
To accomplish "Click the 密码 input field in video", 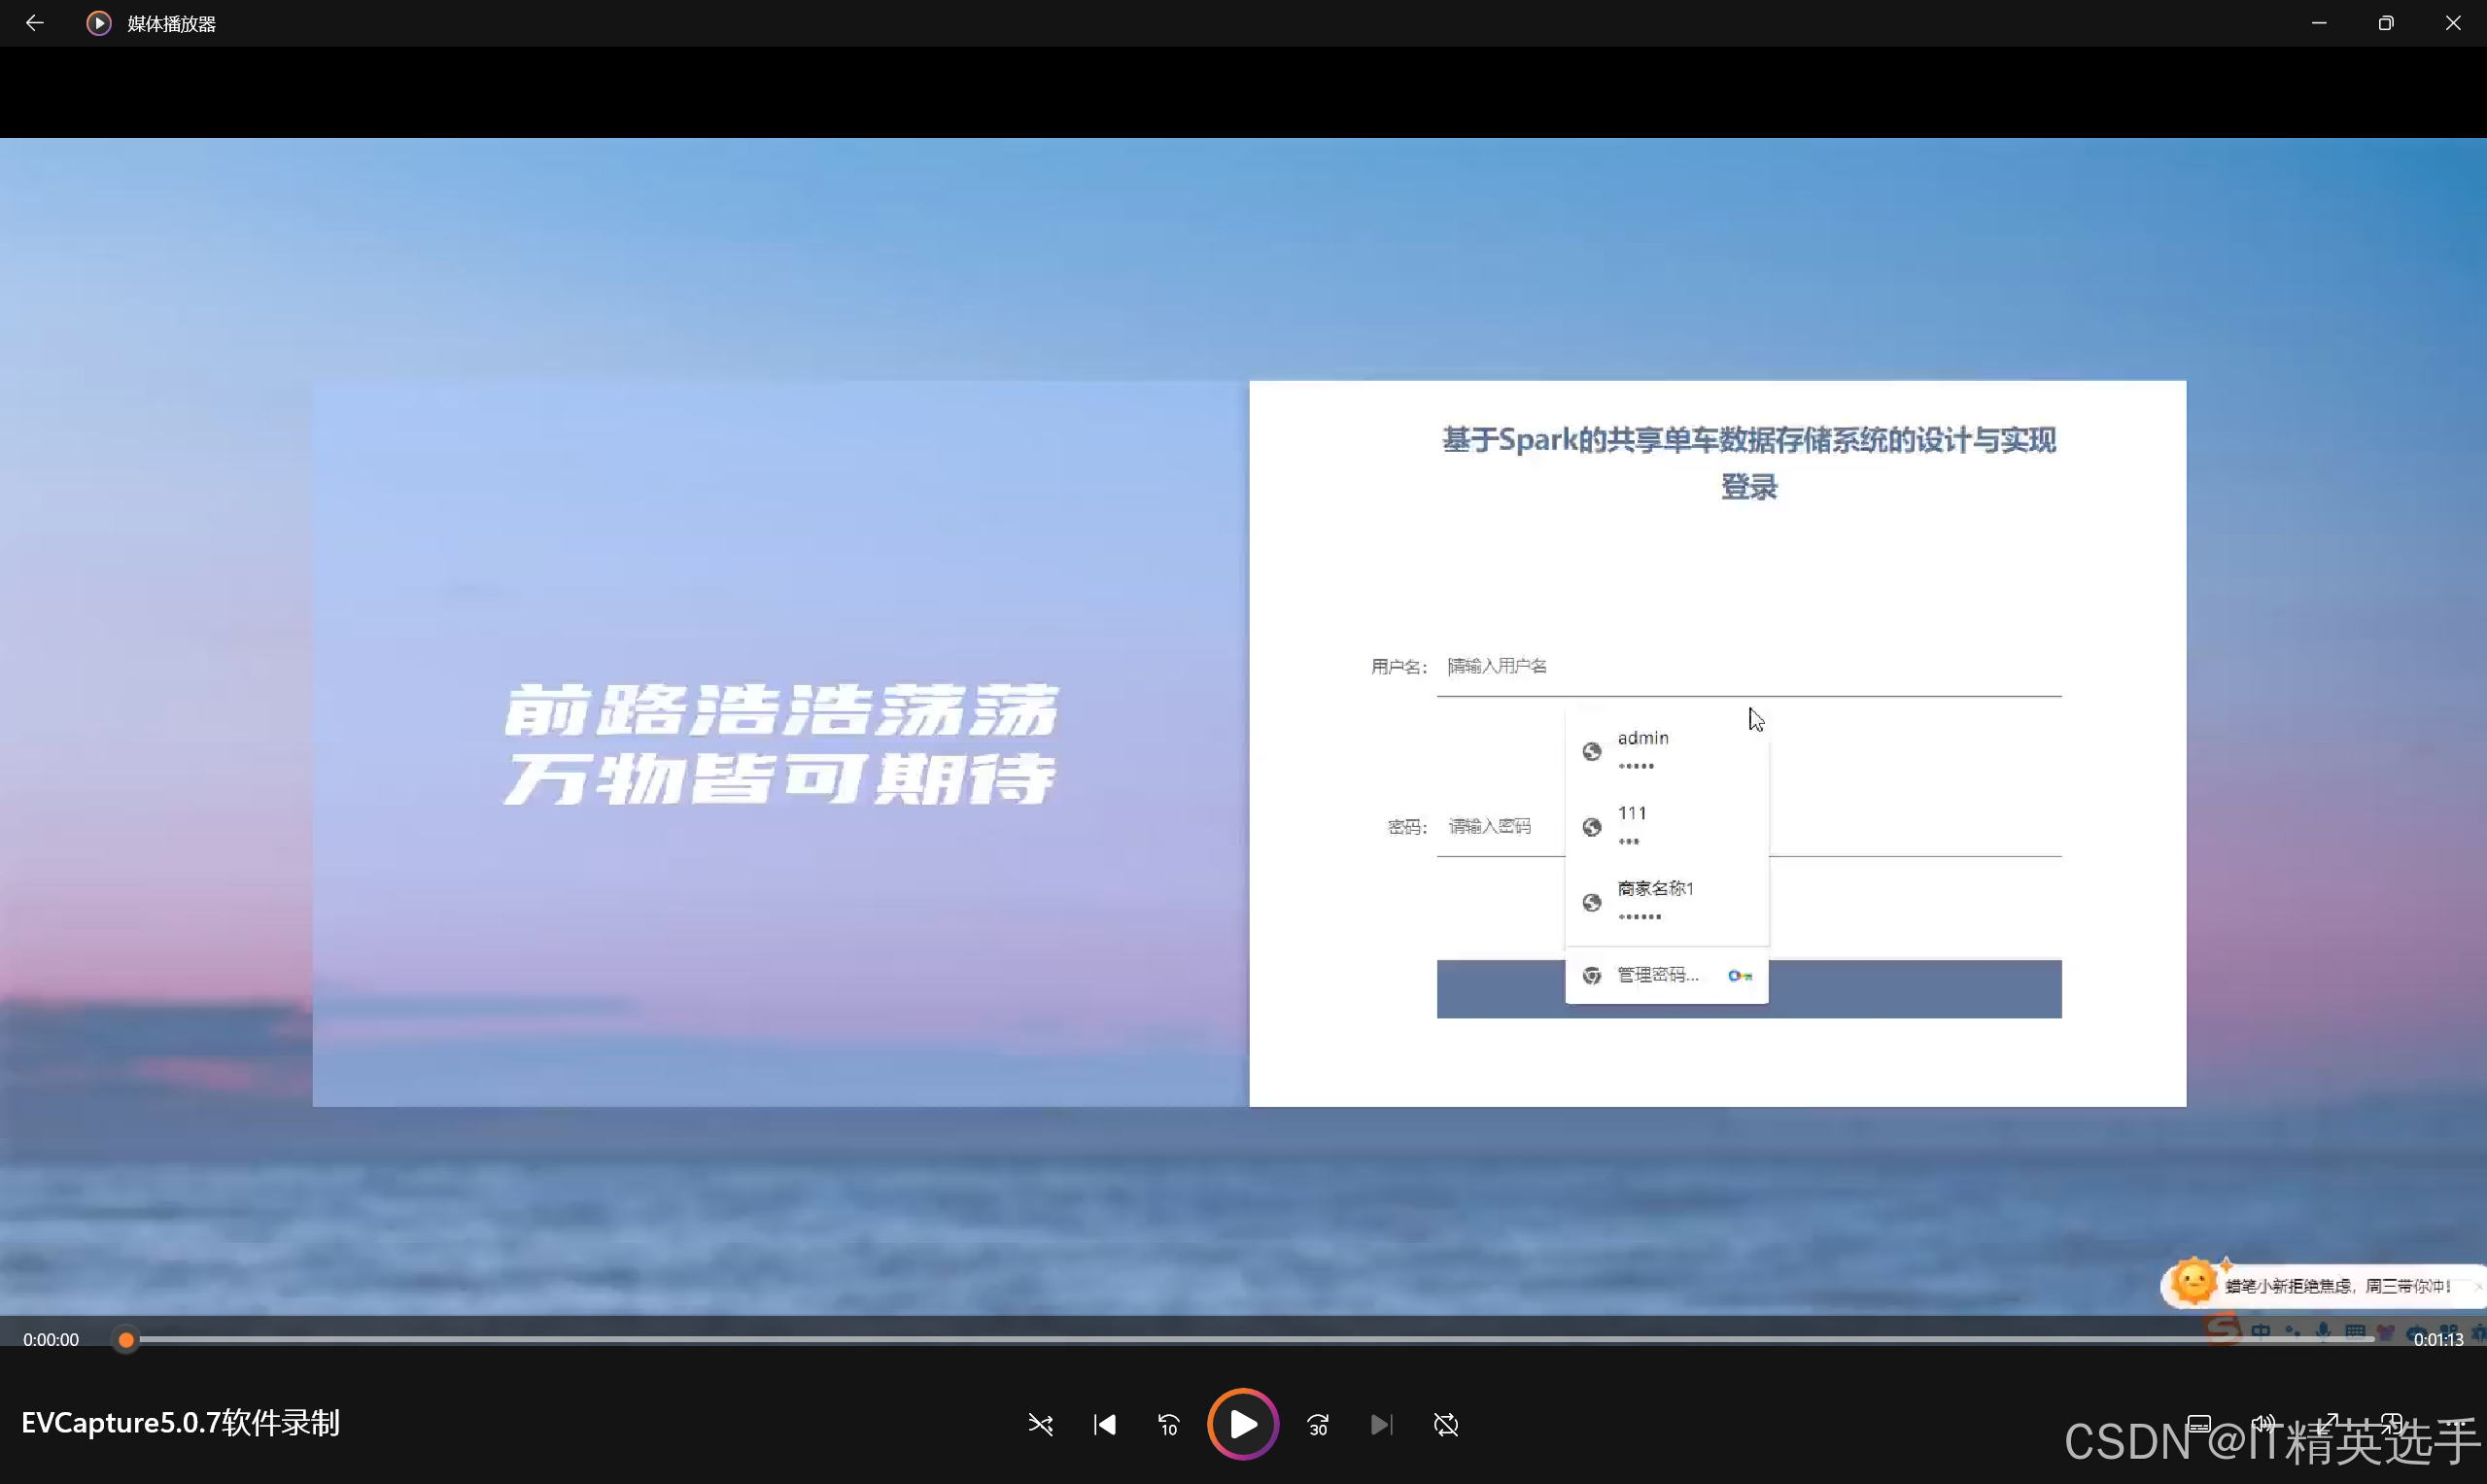I will point(1749,827).
